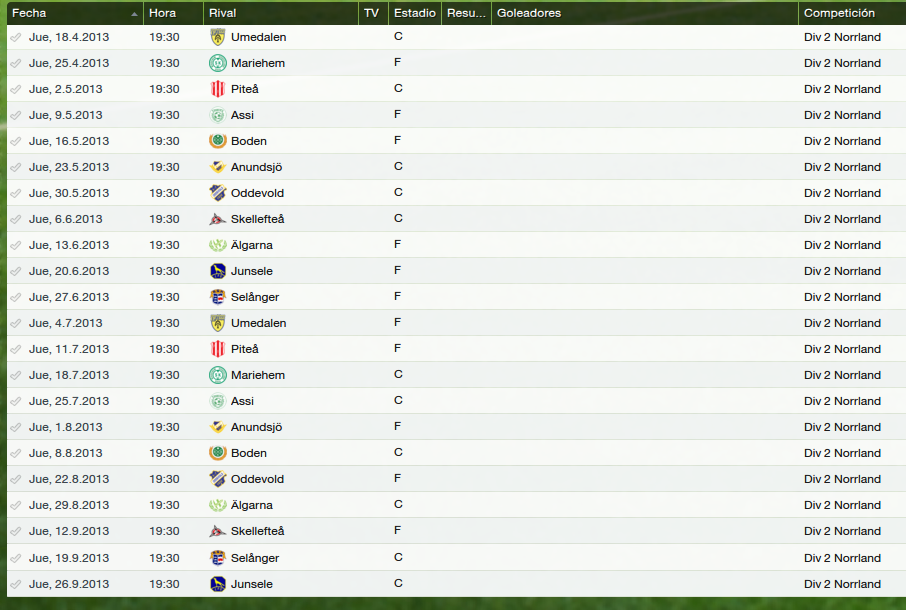Click the Oddevold crest on the 30.5.2013 fixture
906x610 pixels.
(217, 193)
